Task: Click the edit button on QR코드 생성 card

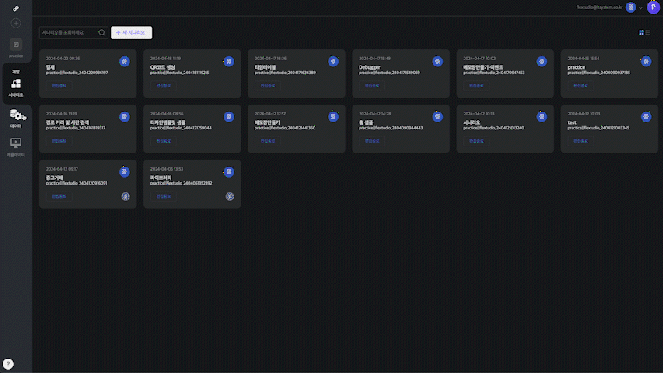Action: 163,86
